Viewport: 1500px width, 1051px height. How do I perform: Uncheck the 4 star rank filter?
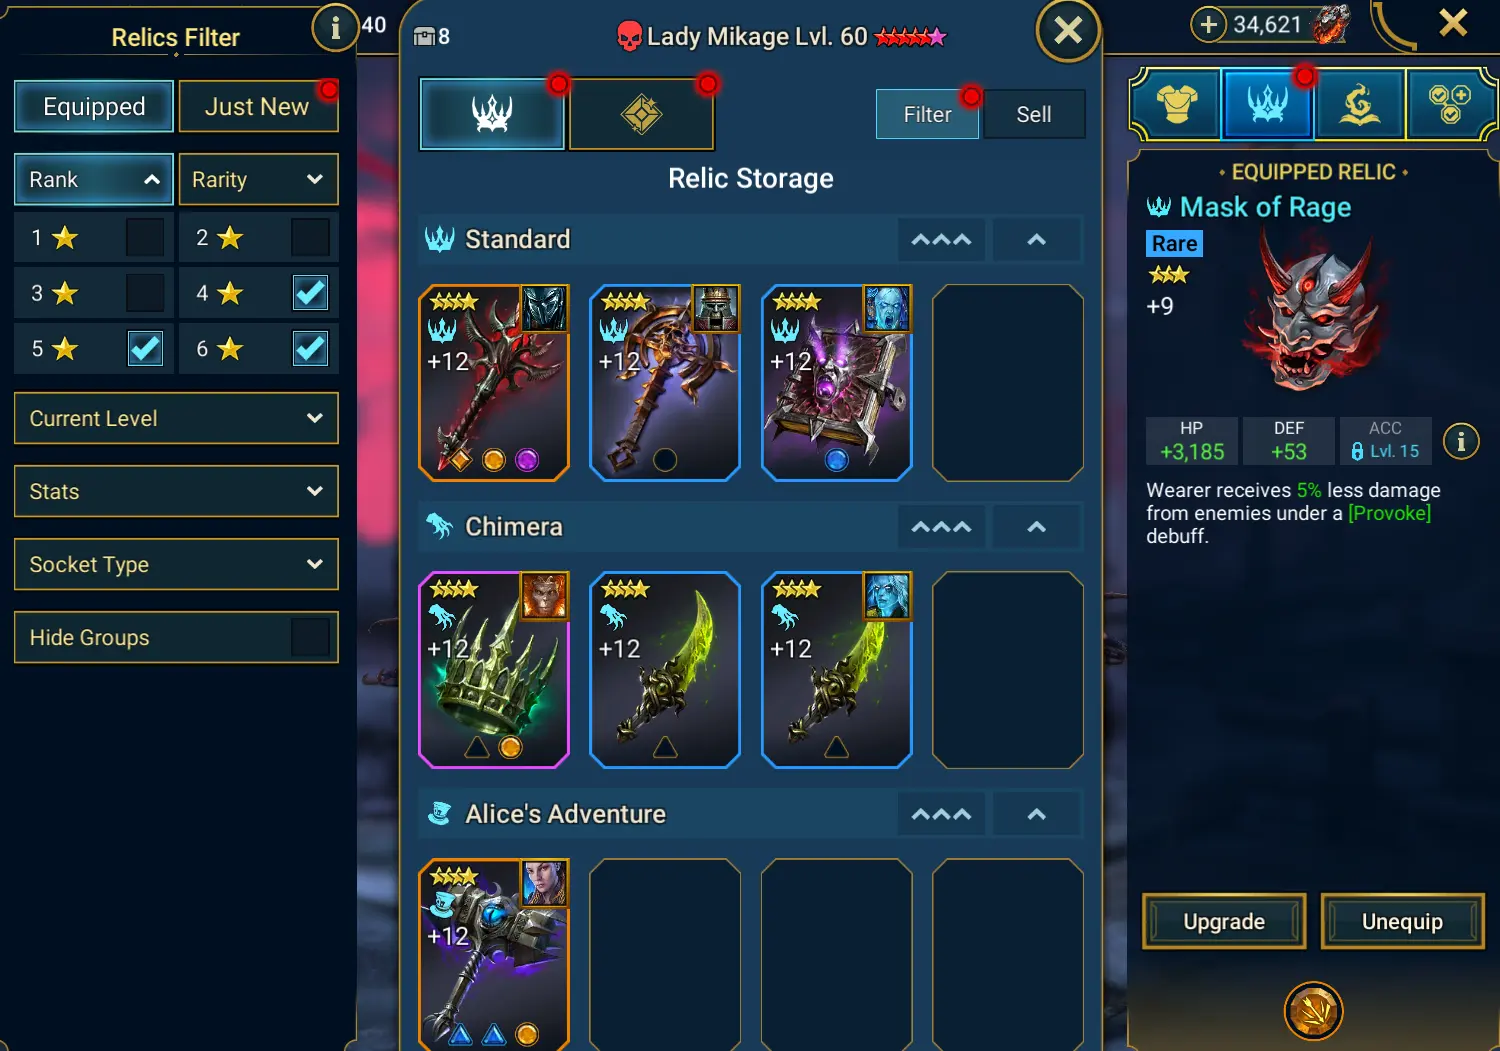tap(310, 293)
